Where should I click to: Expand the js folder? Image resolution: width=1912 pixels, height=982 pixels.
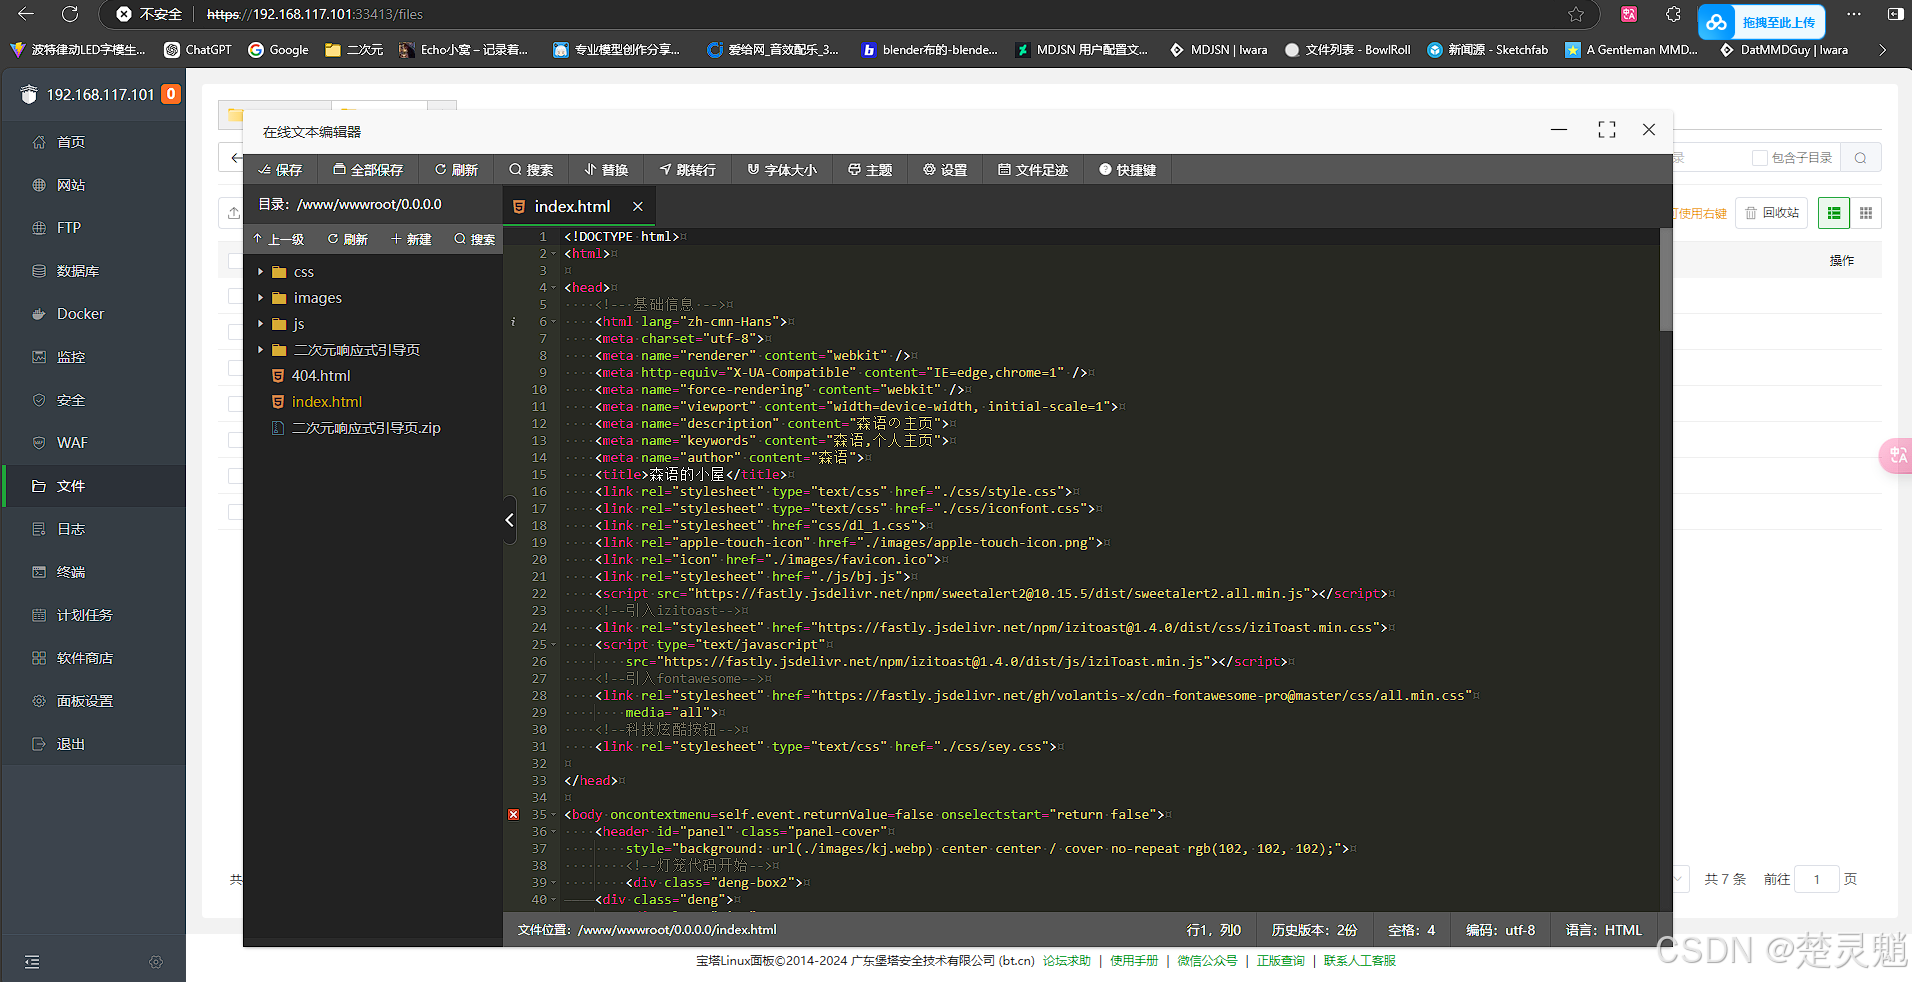click(x=261, y=324)
